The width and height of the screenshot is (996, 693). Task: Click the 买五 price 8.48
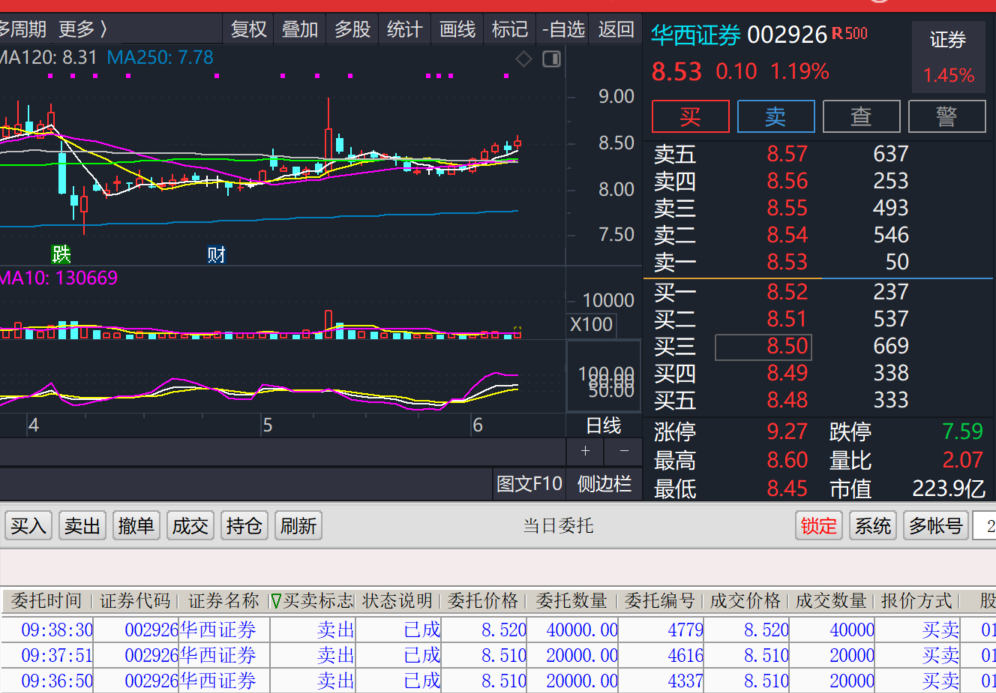point(787,400)
